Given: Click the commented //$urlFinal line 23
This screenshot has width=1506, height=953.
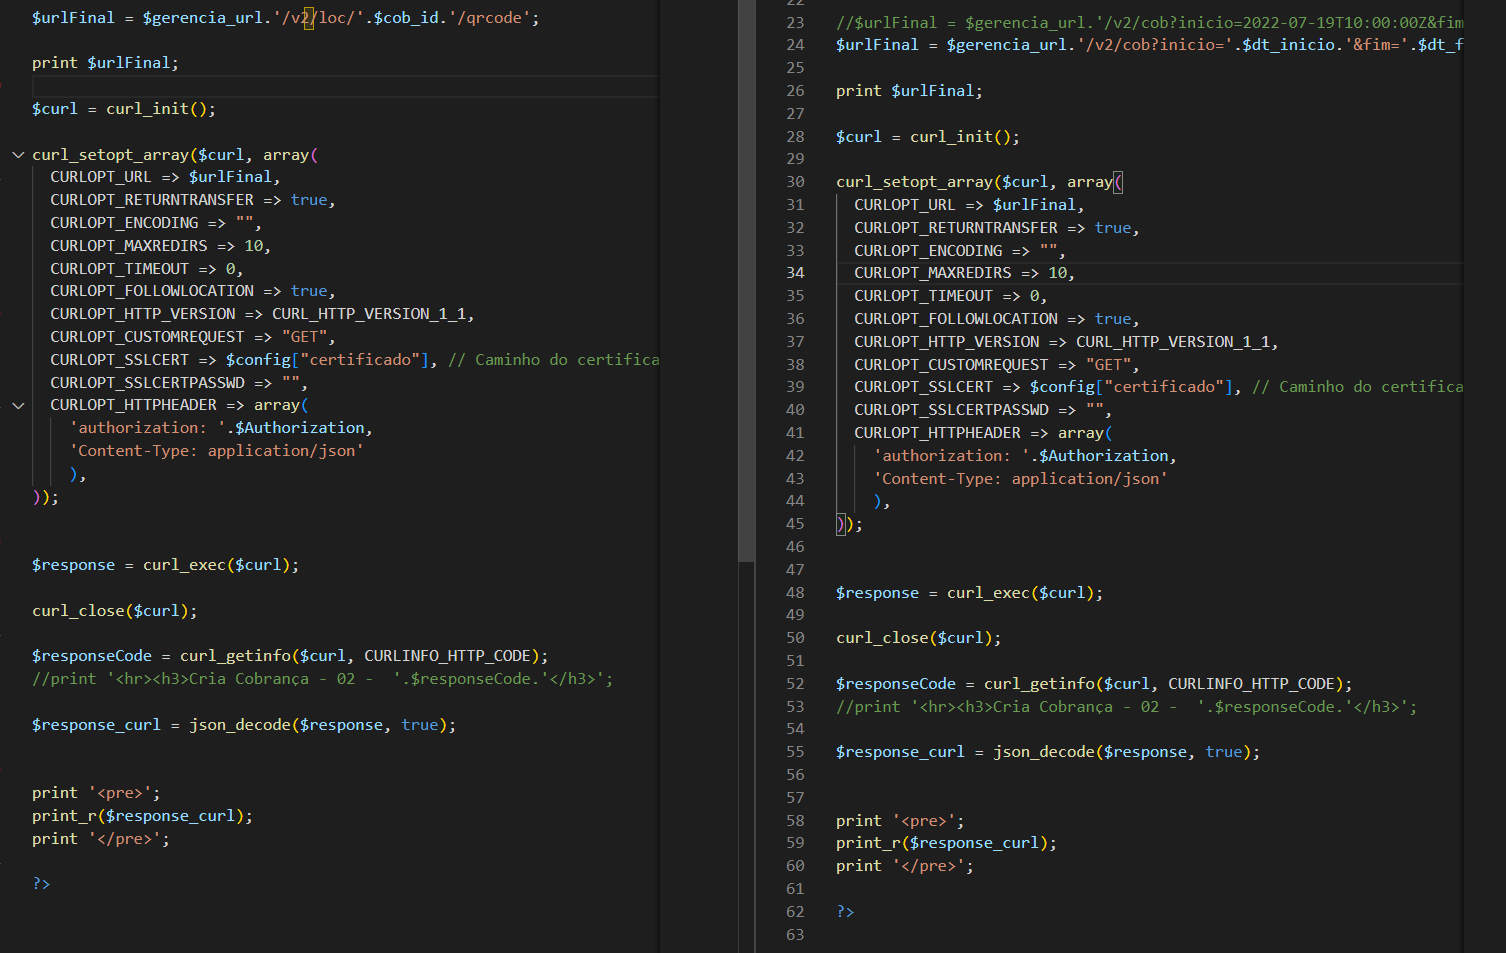Looking at the screenshot, I should pos(1149,22).
